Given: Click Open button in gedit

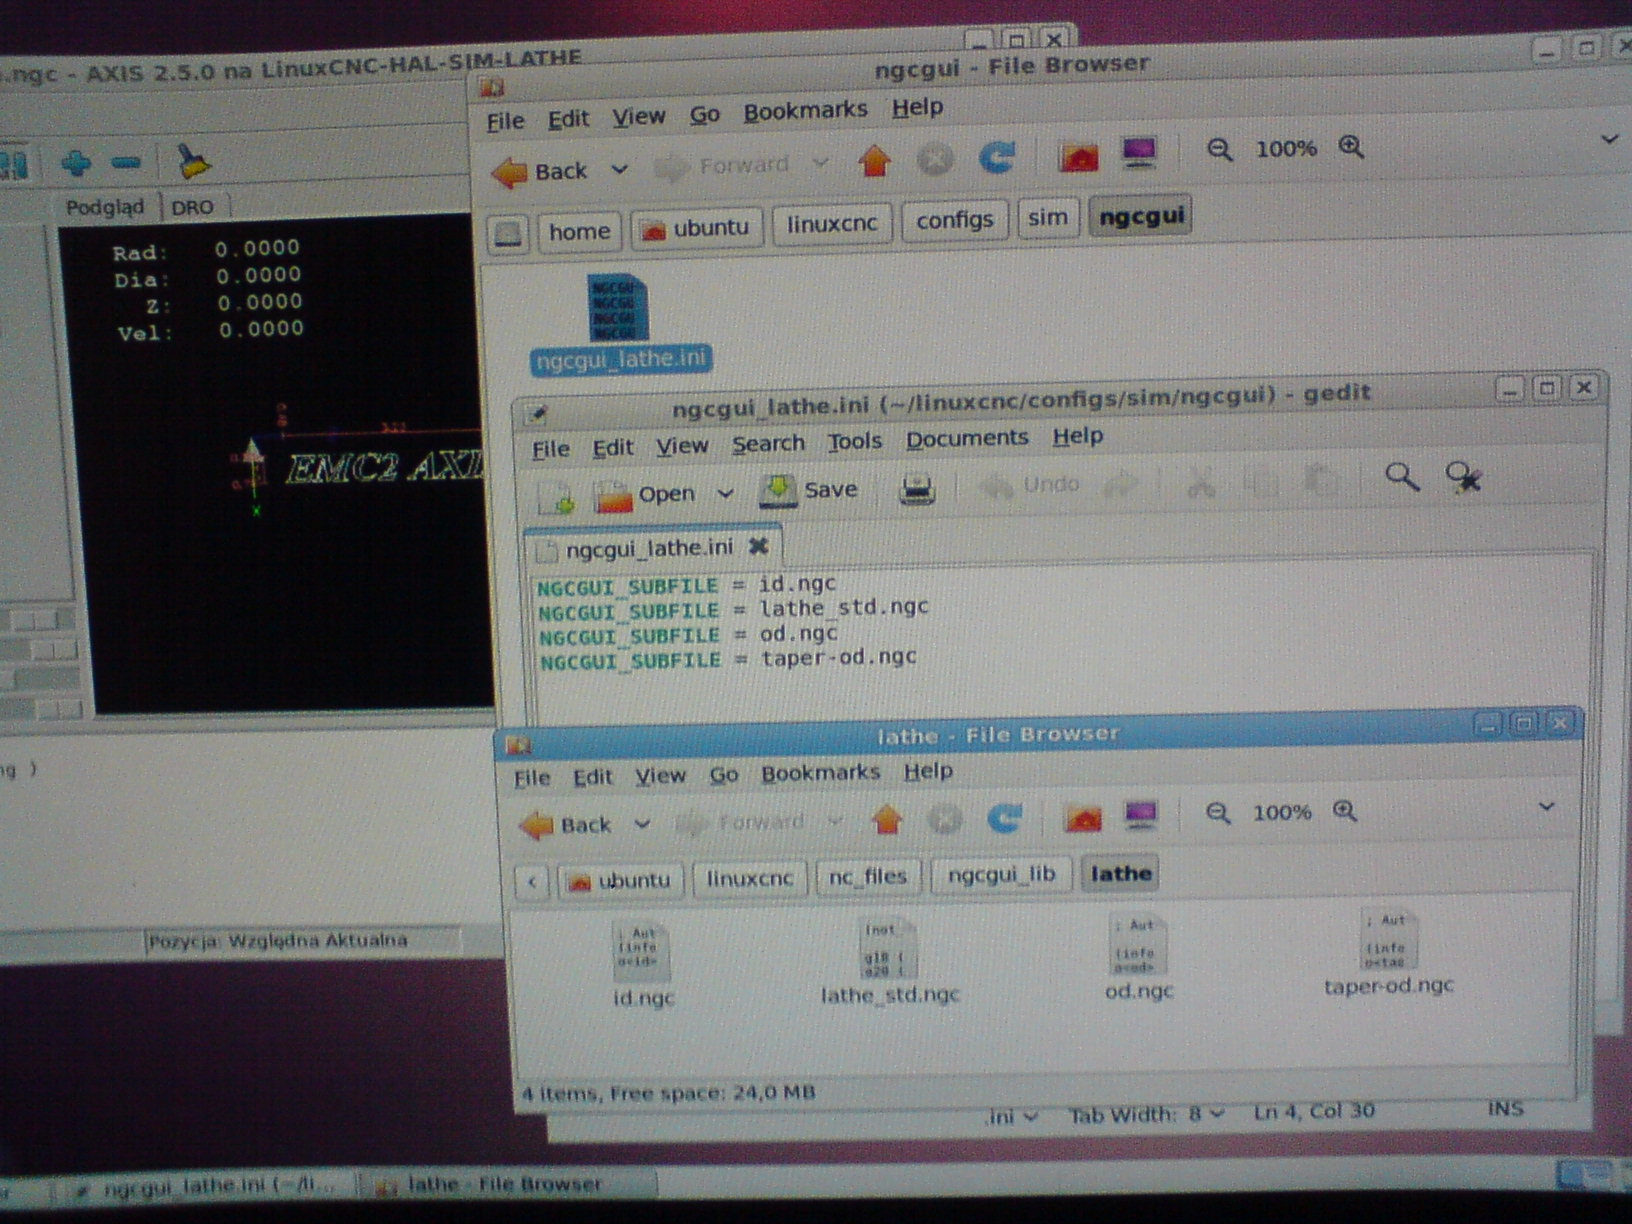Looking at the screenshot, I should click(645, 495).
